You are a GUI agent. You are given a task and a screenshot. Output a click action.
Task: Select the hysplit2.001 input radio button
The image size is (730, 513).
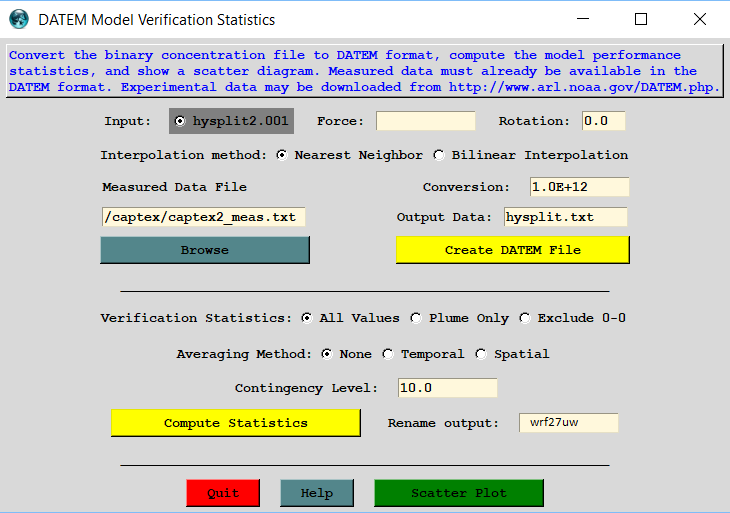pos(180,121)
